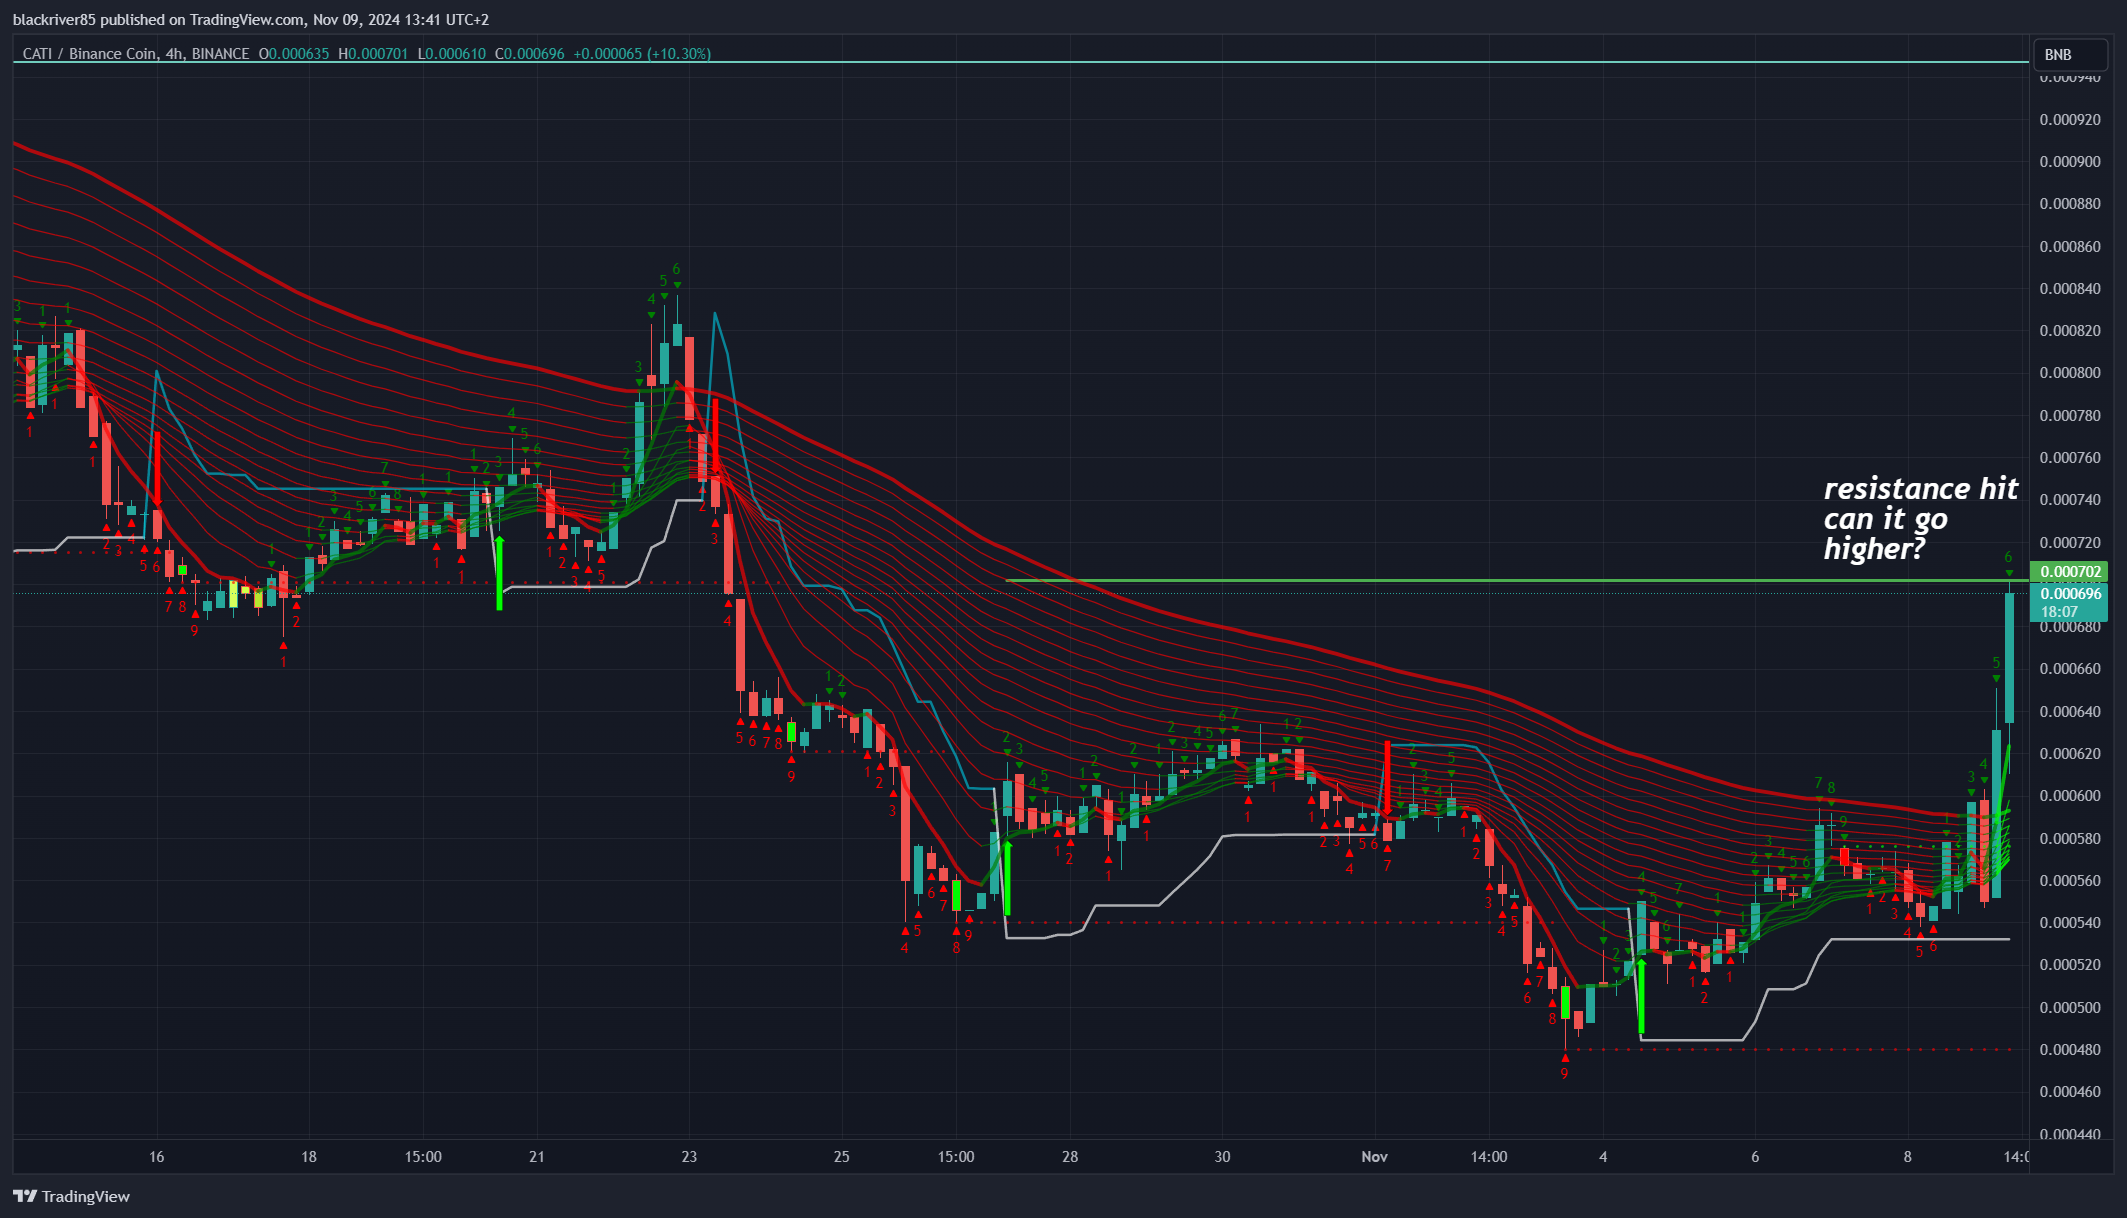Click the 0.000740 price axis label
2127x1218 pixels.
[x=2069, y=500]
